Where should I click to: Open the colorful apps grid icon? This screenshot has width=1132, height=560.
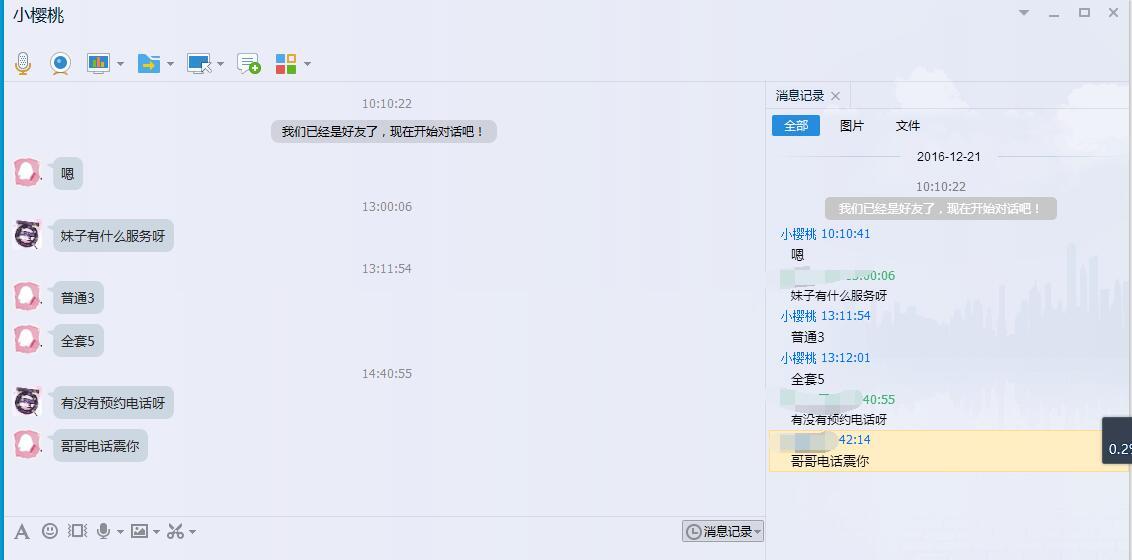click(286, 64)
